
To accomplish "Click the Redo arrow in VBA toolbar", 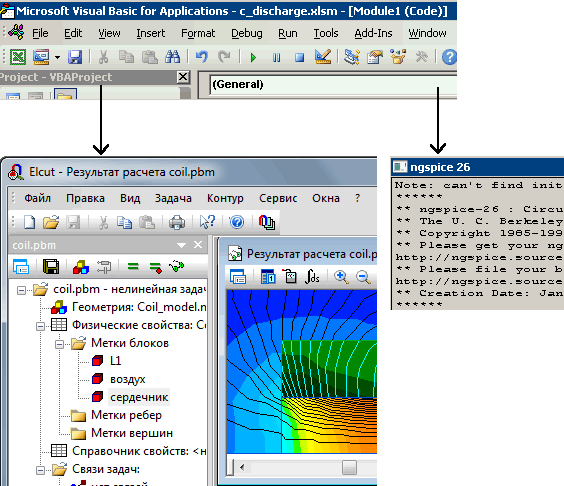I will 224,57.
